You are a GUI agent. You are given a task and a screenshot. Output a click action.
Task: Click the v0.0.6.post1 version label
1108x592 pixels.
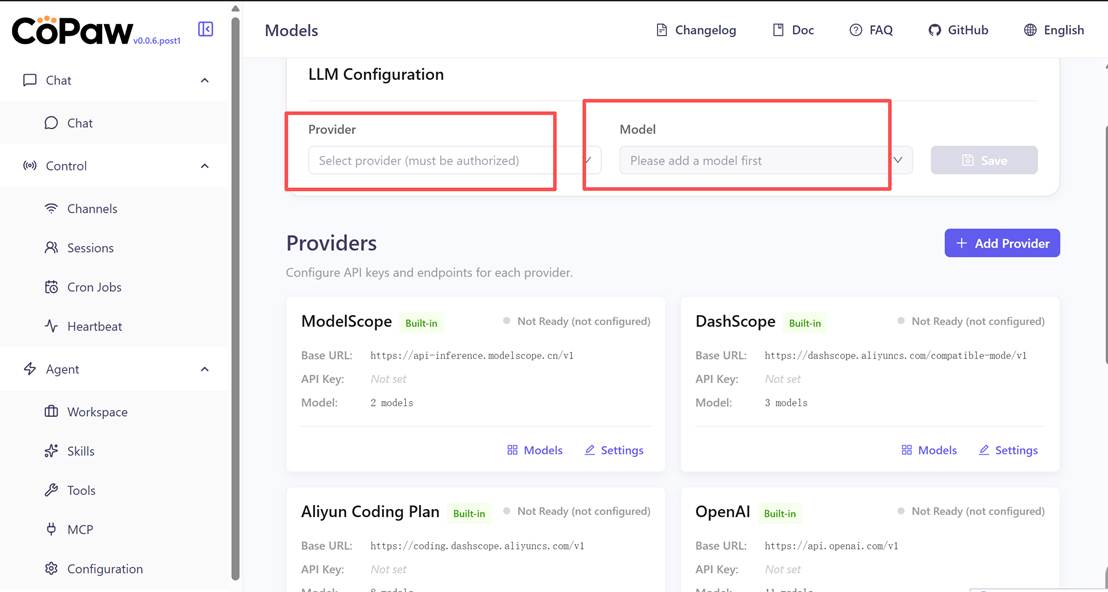click(x=157, y=41)
